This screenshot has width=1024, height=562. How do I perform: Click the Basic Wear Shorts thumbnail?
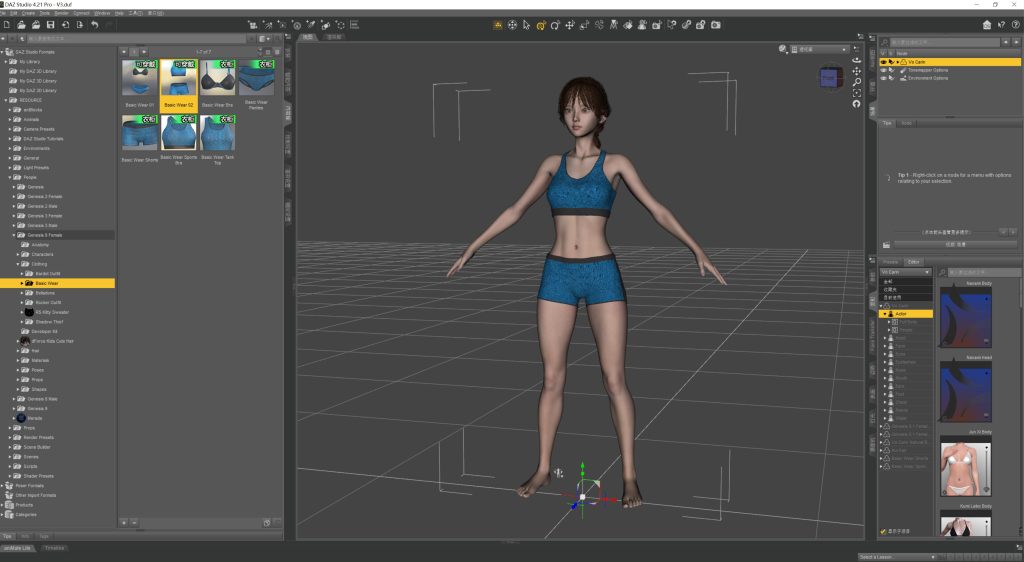click(x=140, y=133)
